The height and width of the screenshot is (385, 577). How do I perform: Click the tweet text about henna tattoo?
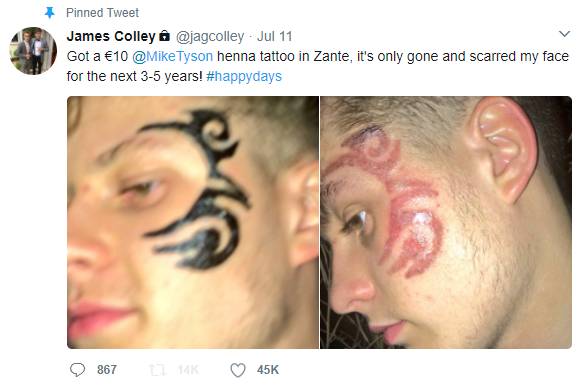318,66
